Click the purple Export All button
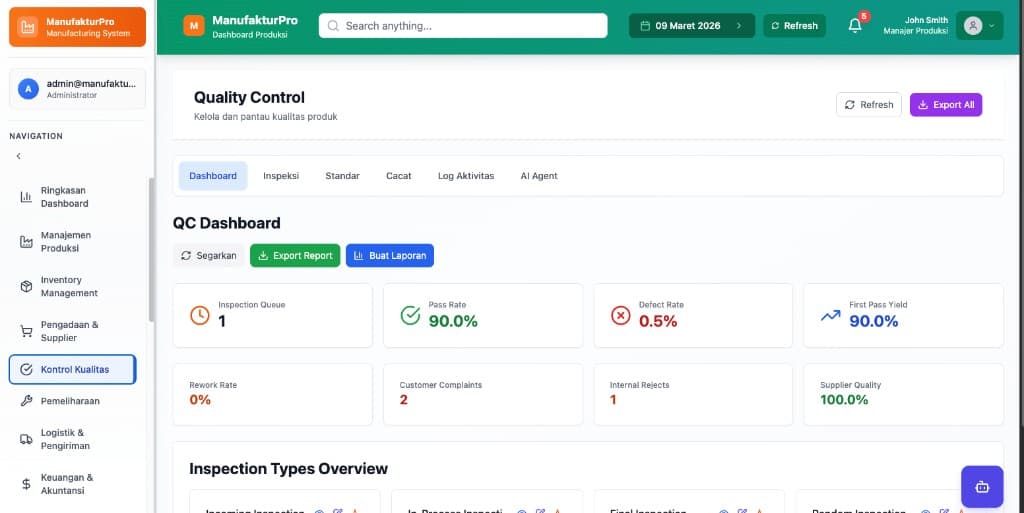The height and width of the screenshot is (513, 1024). click(945, 105)
